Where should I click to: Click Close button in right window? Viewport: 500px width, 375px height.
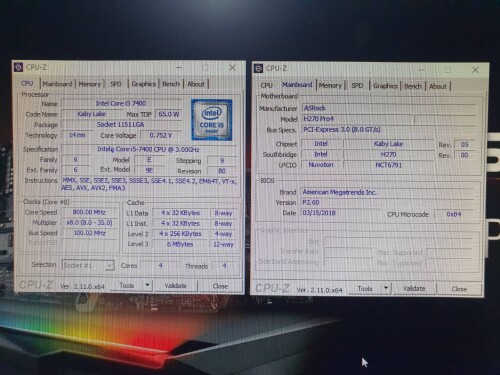pos(459,289)
